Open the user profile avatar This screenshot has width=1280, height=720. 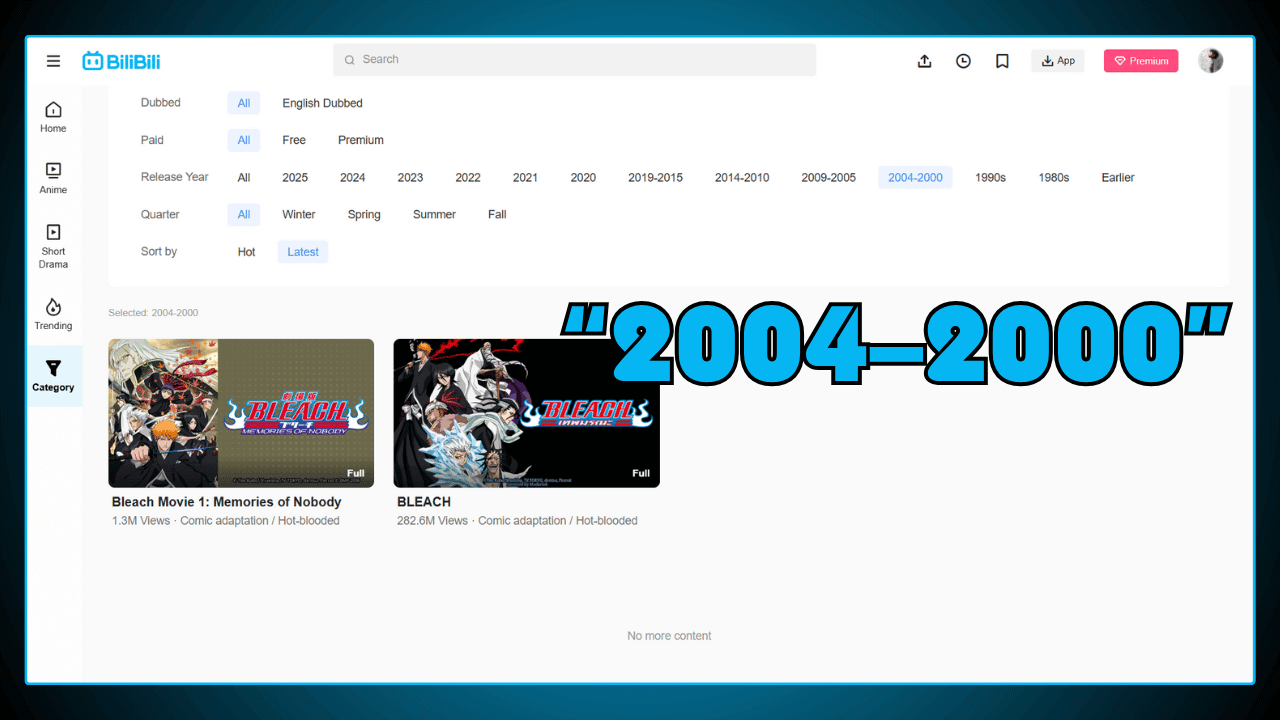(x=1210, y=61)
